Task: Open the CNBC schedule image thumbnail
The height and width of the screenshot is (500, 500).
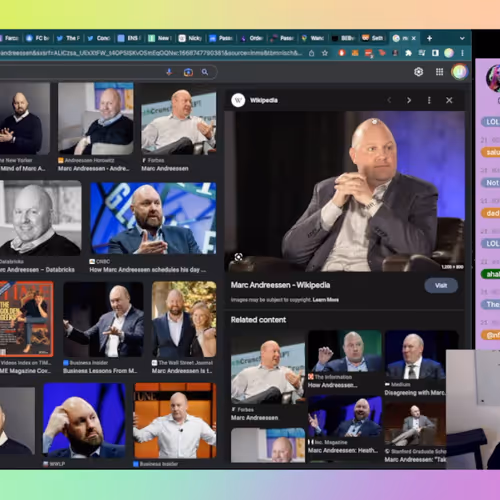Action: (x=153, y=218)
